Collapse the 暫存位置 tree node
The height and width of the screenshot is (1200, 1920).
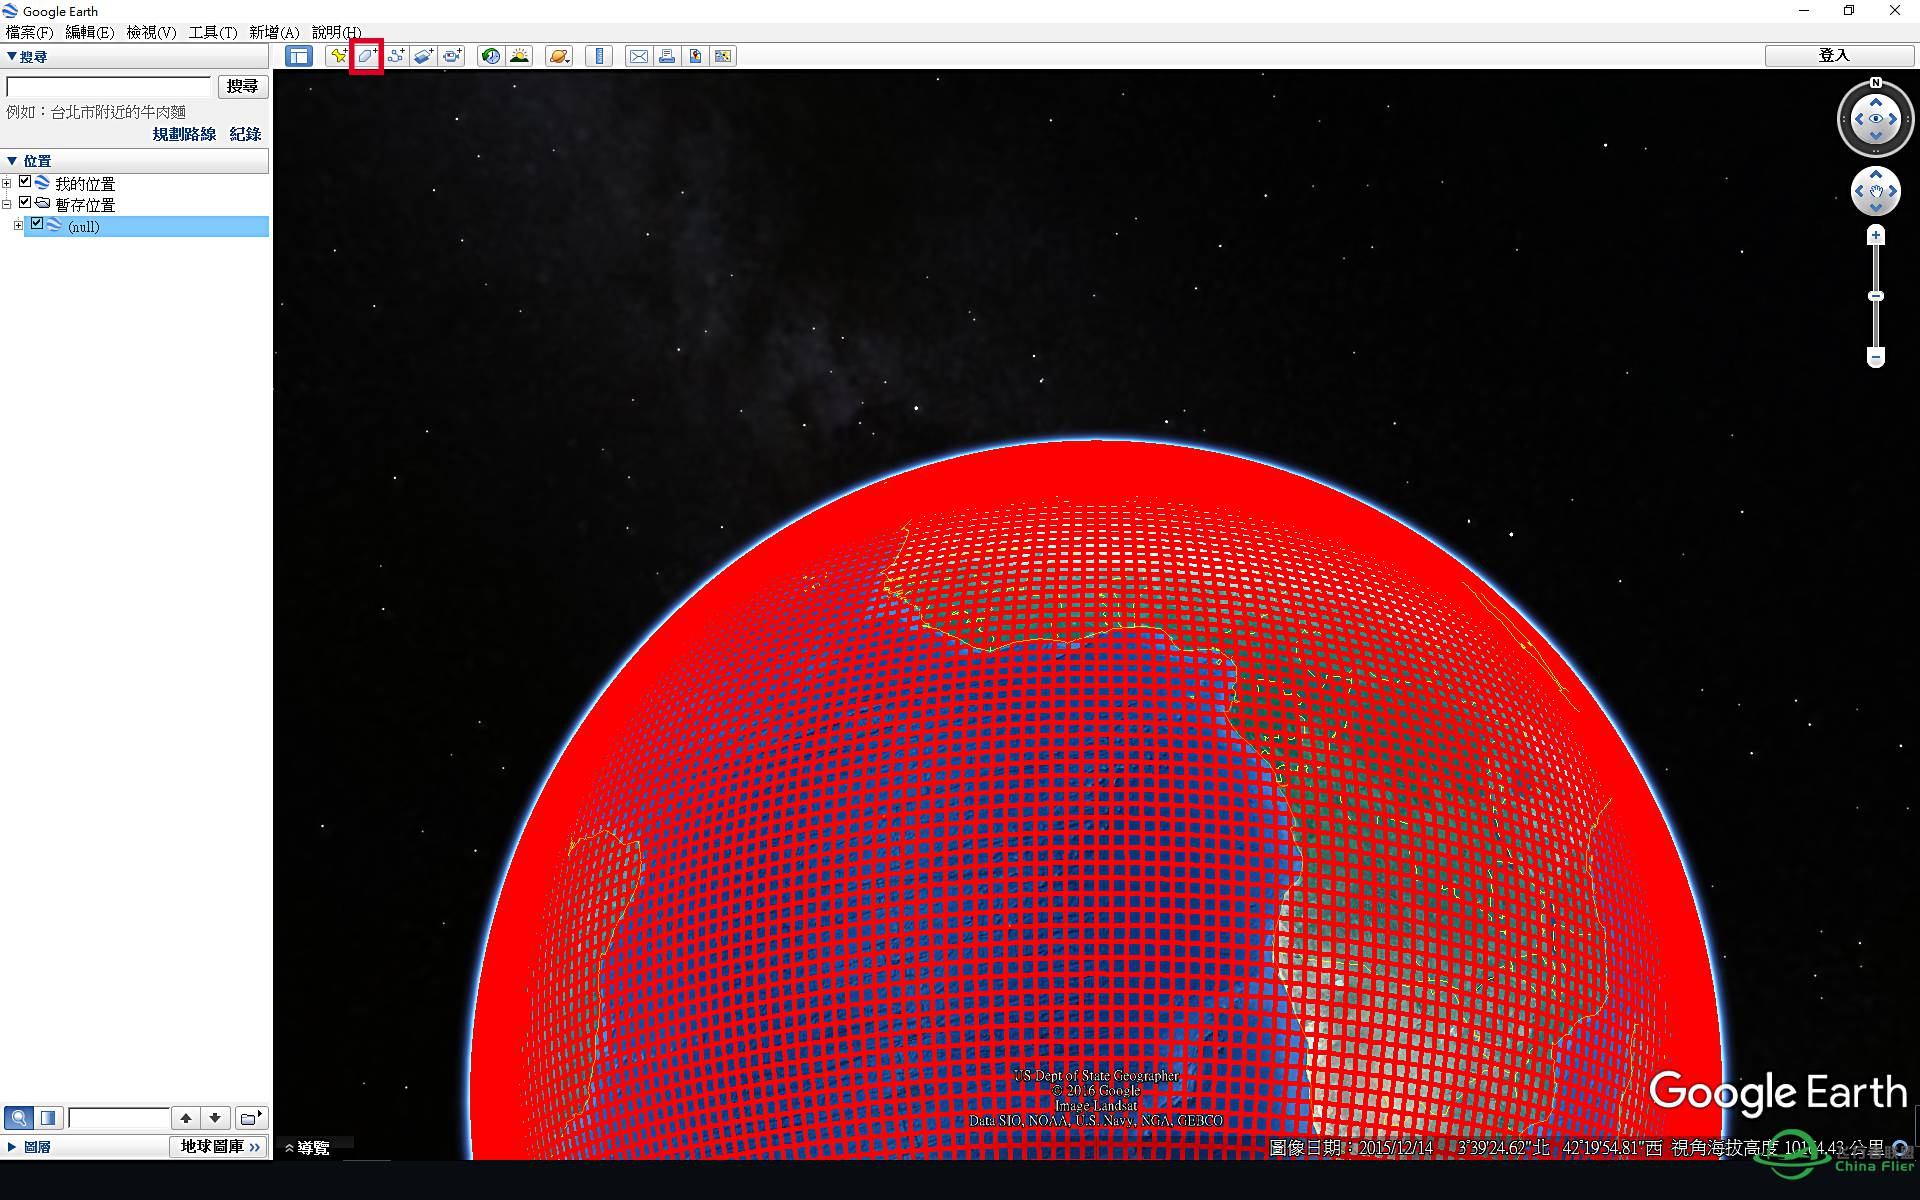pos(7,204)
